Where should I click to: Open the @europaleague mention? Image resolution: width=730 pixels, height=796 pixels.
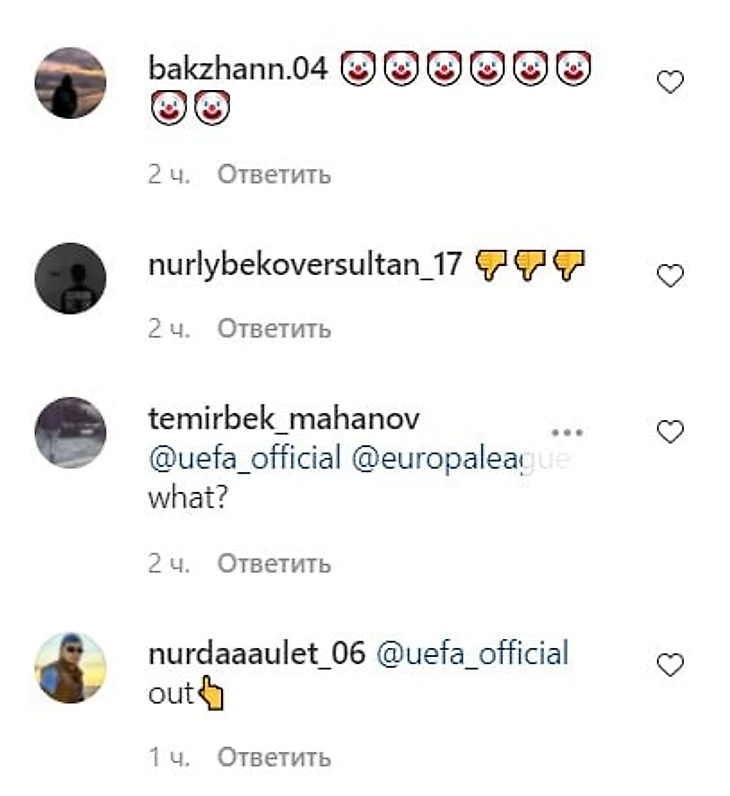tap(460, 459)
